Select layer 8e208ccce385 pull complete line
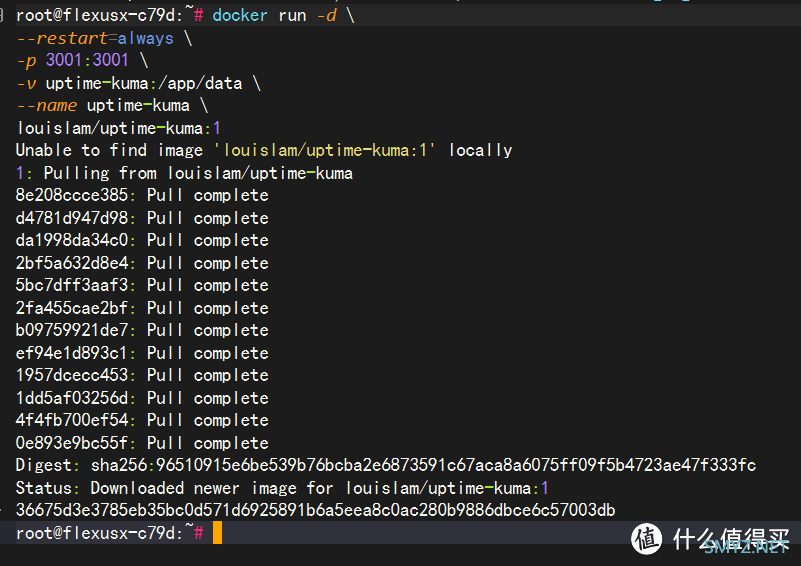Screen dimensions: 801x566 click(x=142, y=195)
